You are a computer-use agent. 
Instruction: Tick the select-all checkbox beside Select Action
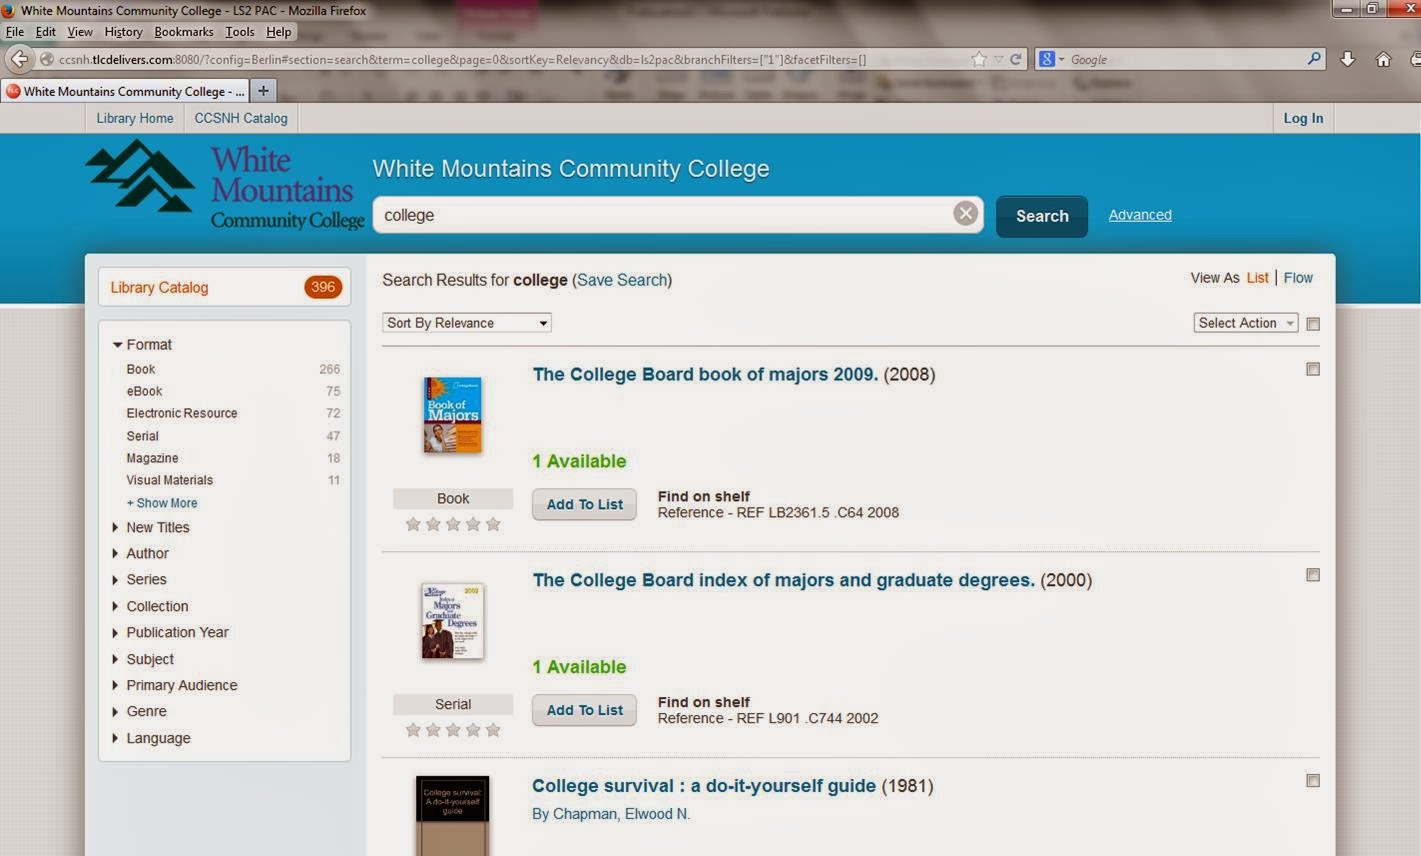(x=1313, y=324)
